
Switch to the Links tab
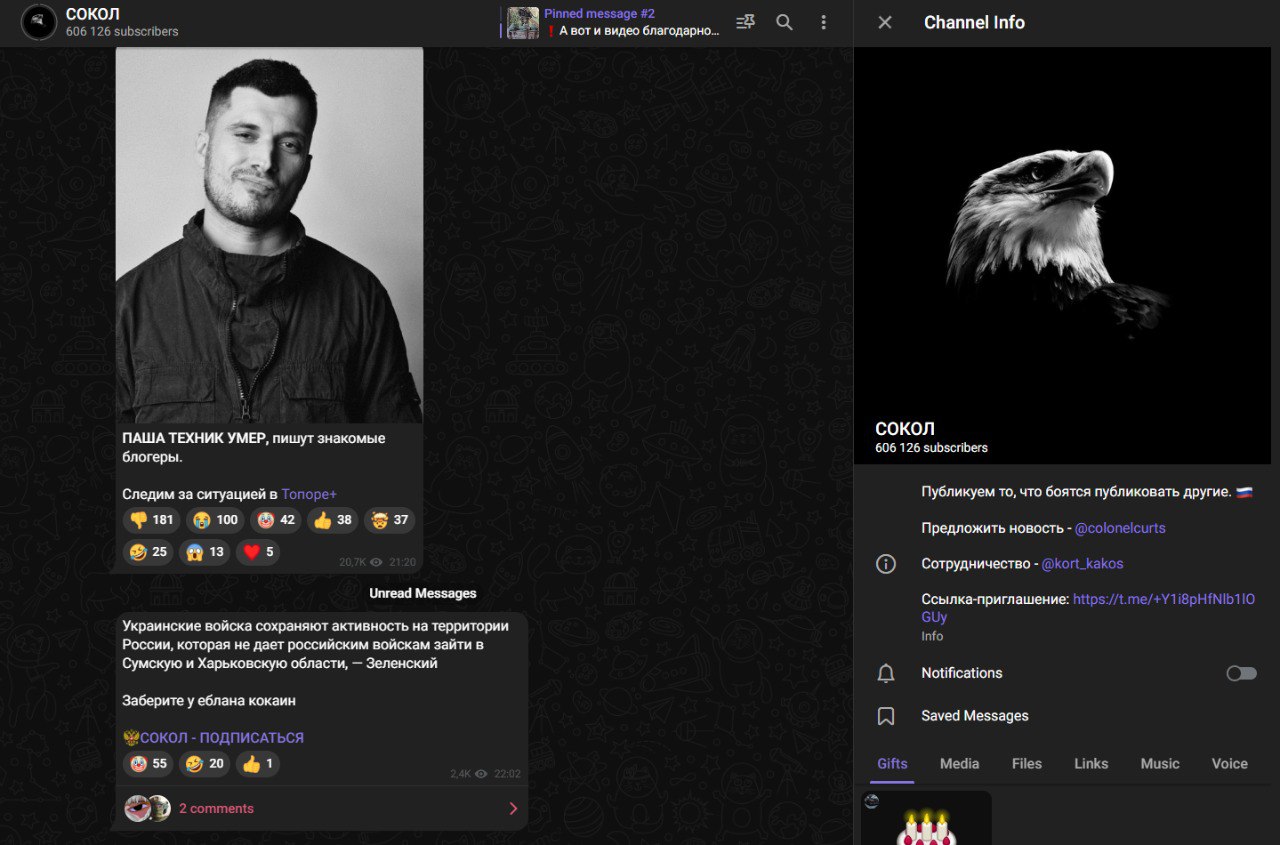1091,764
